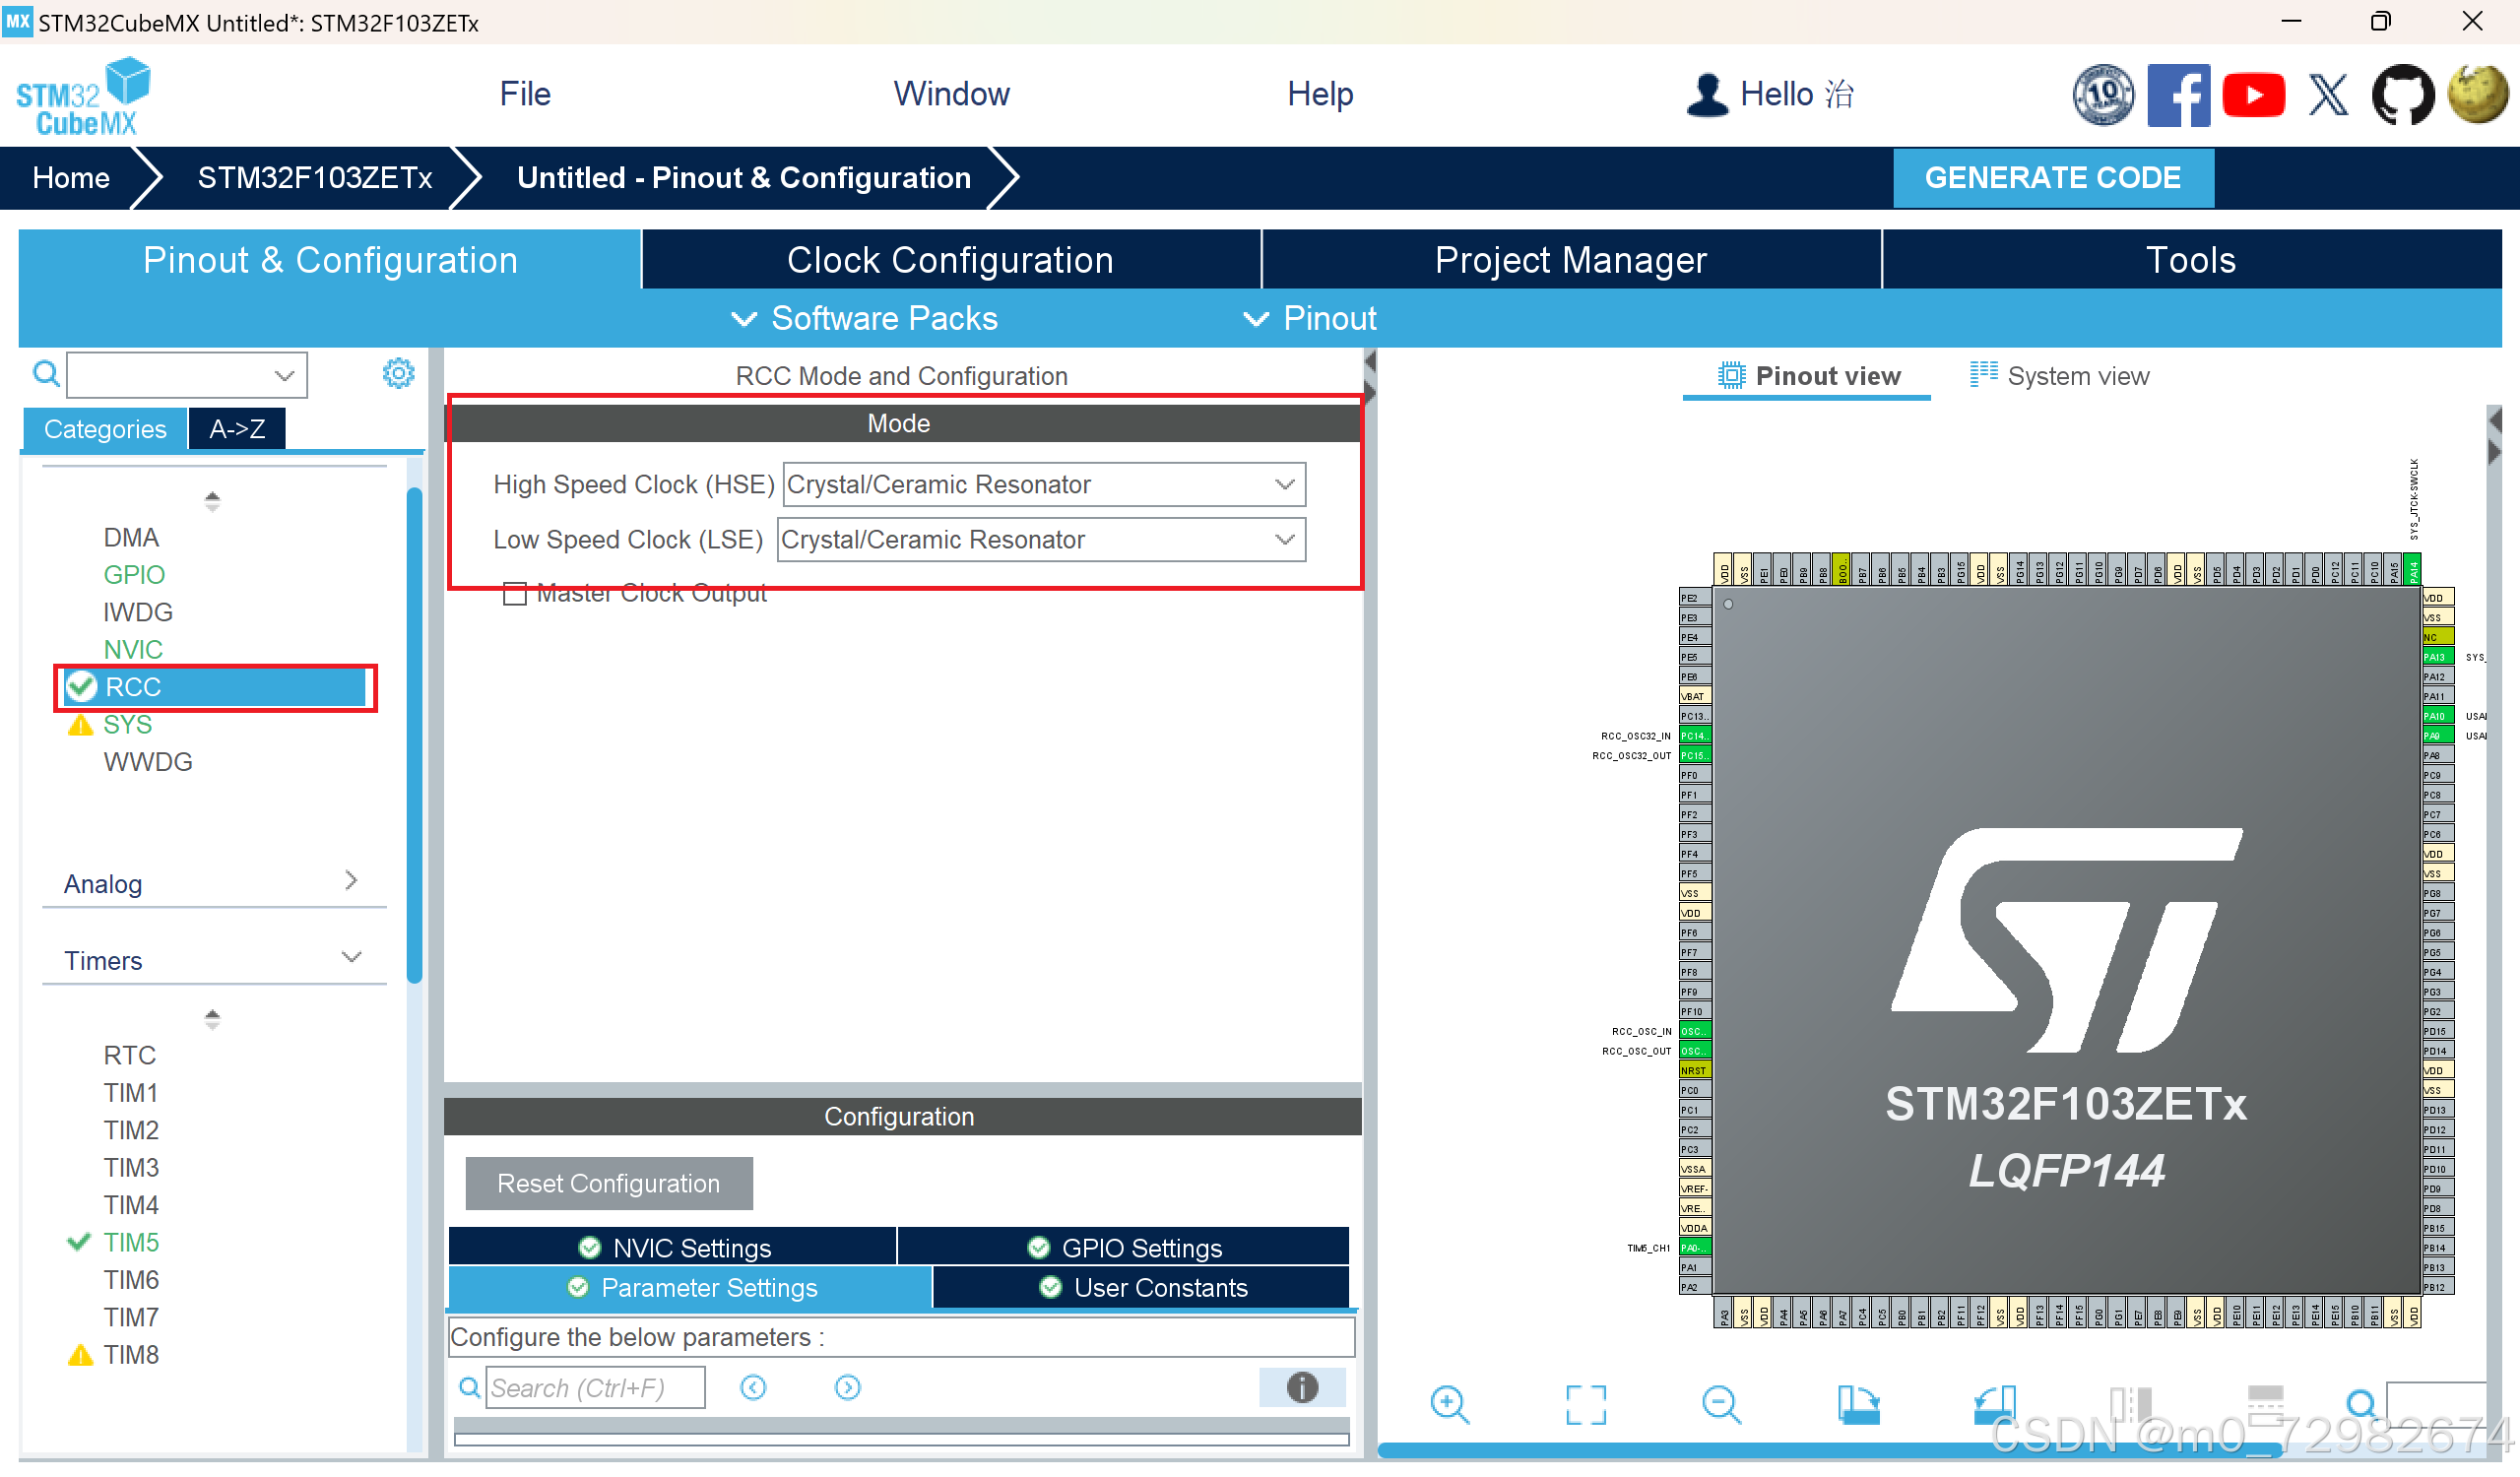Open the High Speed Clock (HSE) dropdown

[1283, 484]
